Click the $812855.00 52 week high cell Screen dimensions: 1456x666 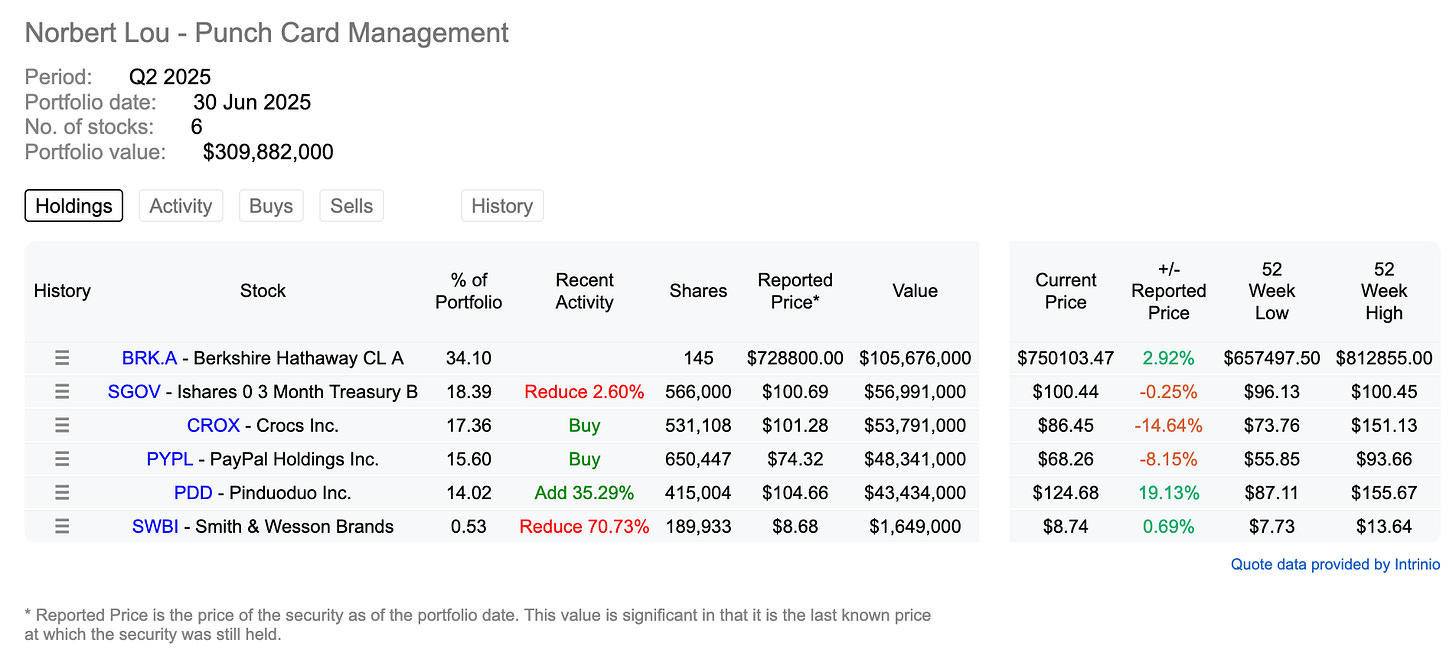(x=1384, y=358)
